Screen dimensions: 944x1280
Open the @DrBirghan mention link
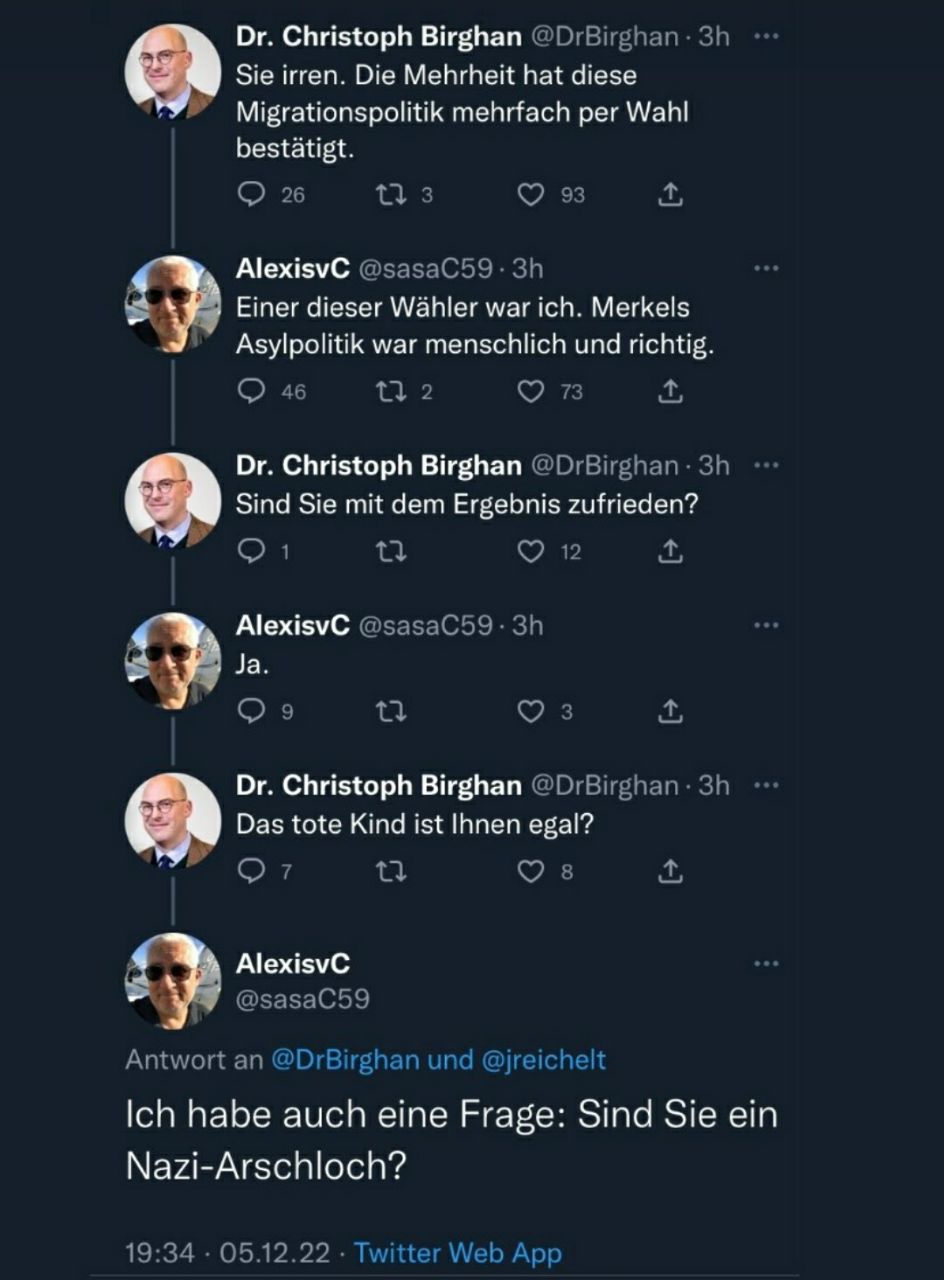pos(344,1060)
